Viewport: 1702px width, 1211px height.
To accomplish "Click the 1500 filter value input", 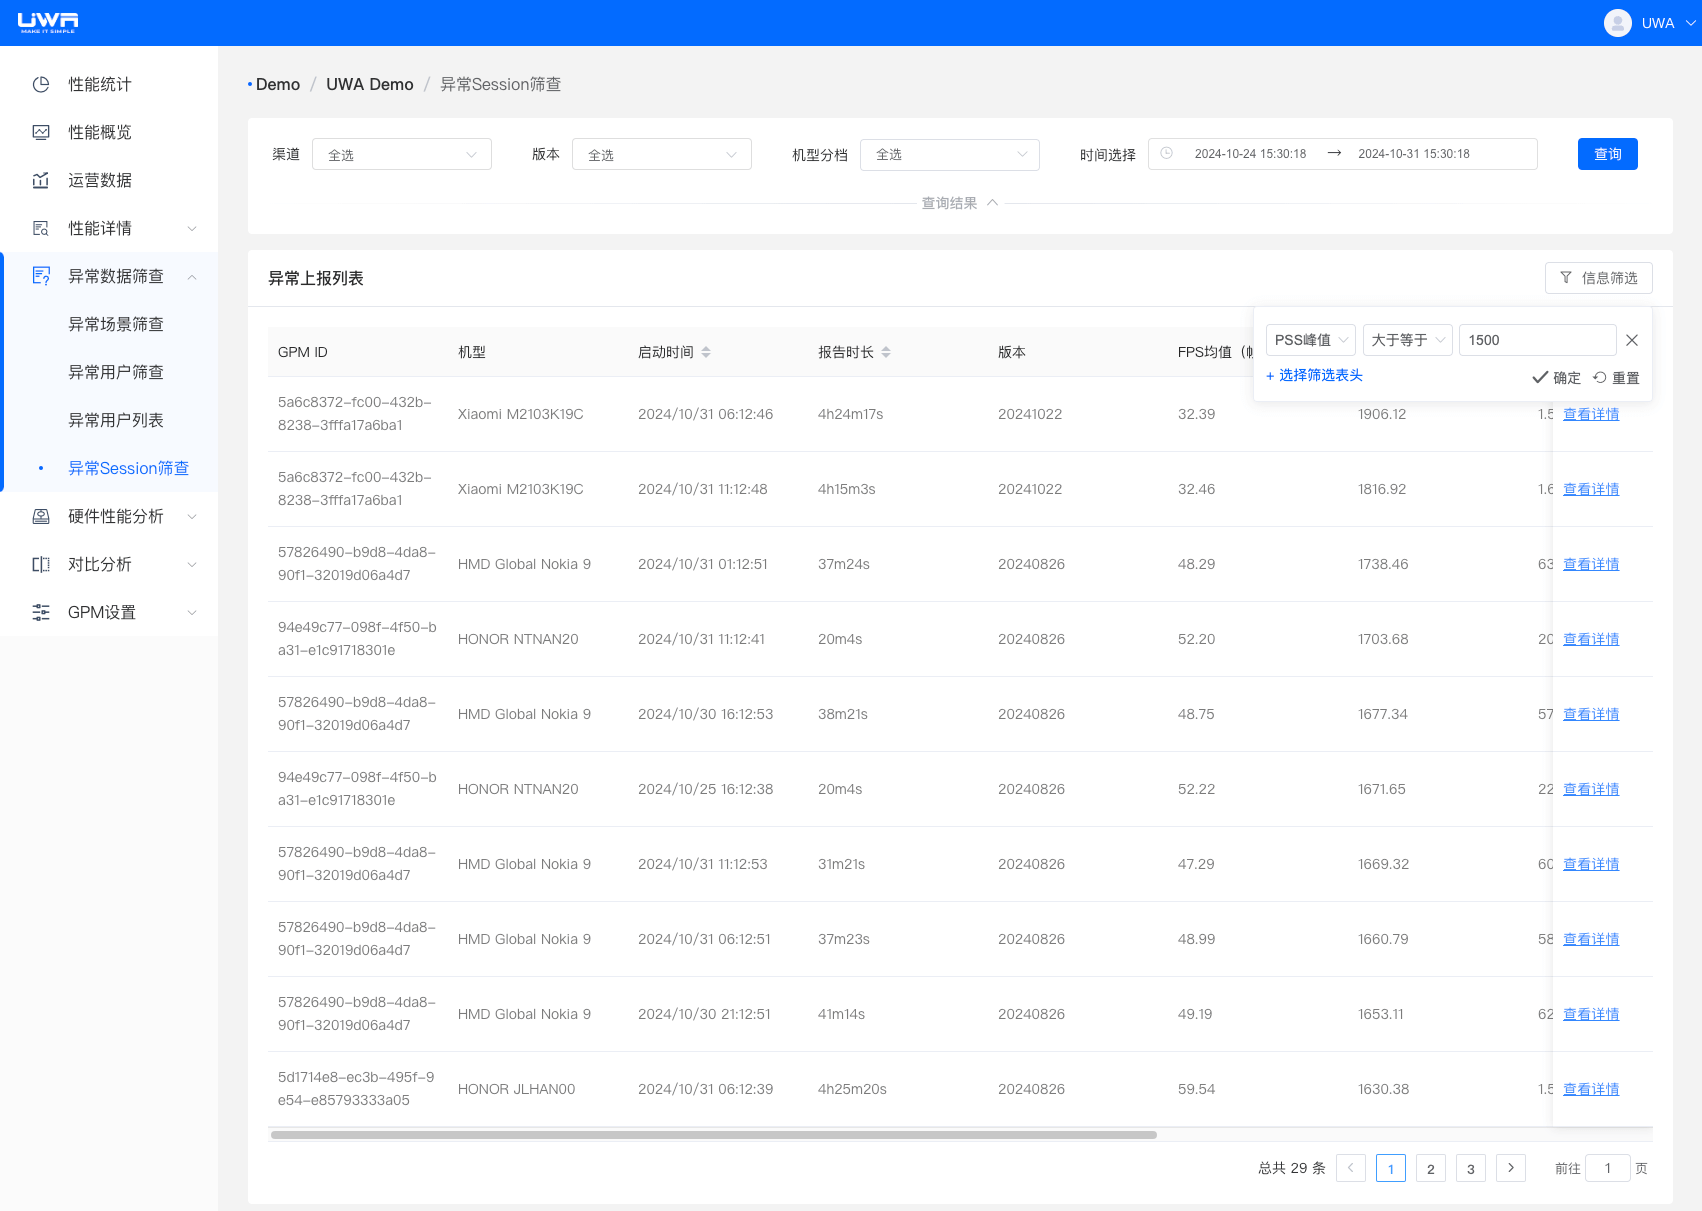I will click(1538, 340).
